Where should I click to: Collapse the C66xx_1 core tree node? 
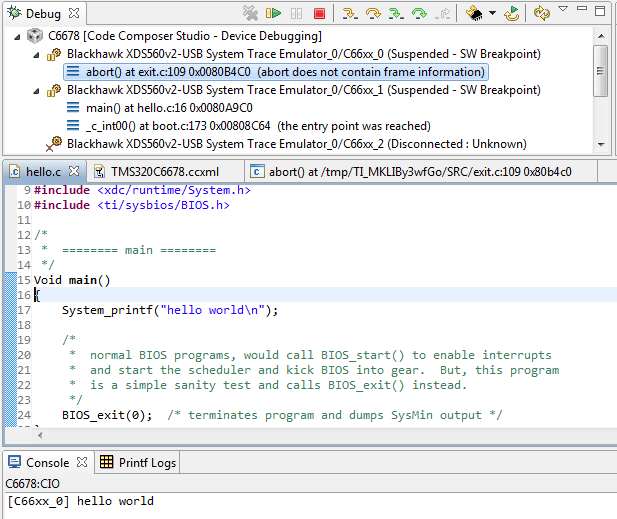[x=36, y=91]
